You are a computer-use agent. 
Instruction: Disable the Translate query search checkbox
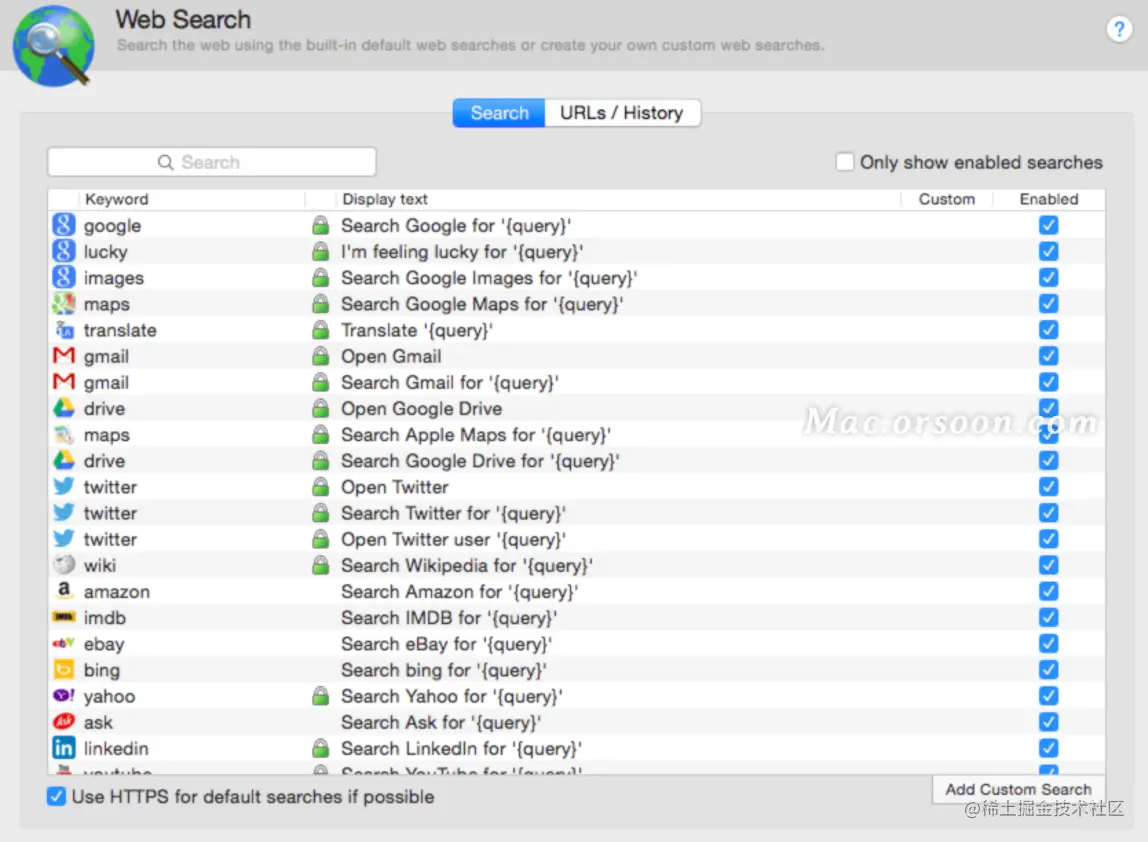click(x=1048, y=329)
